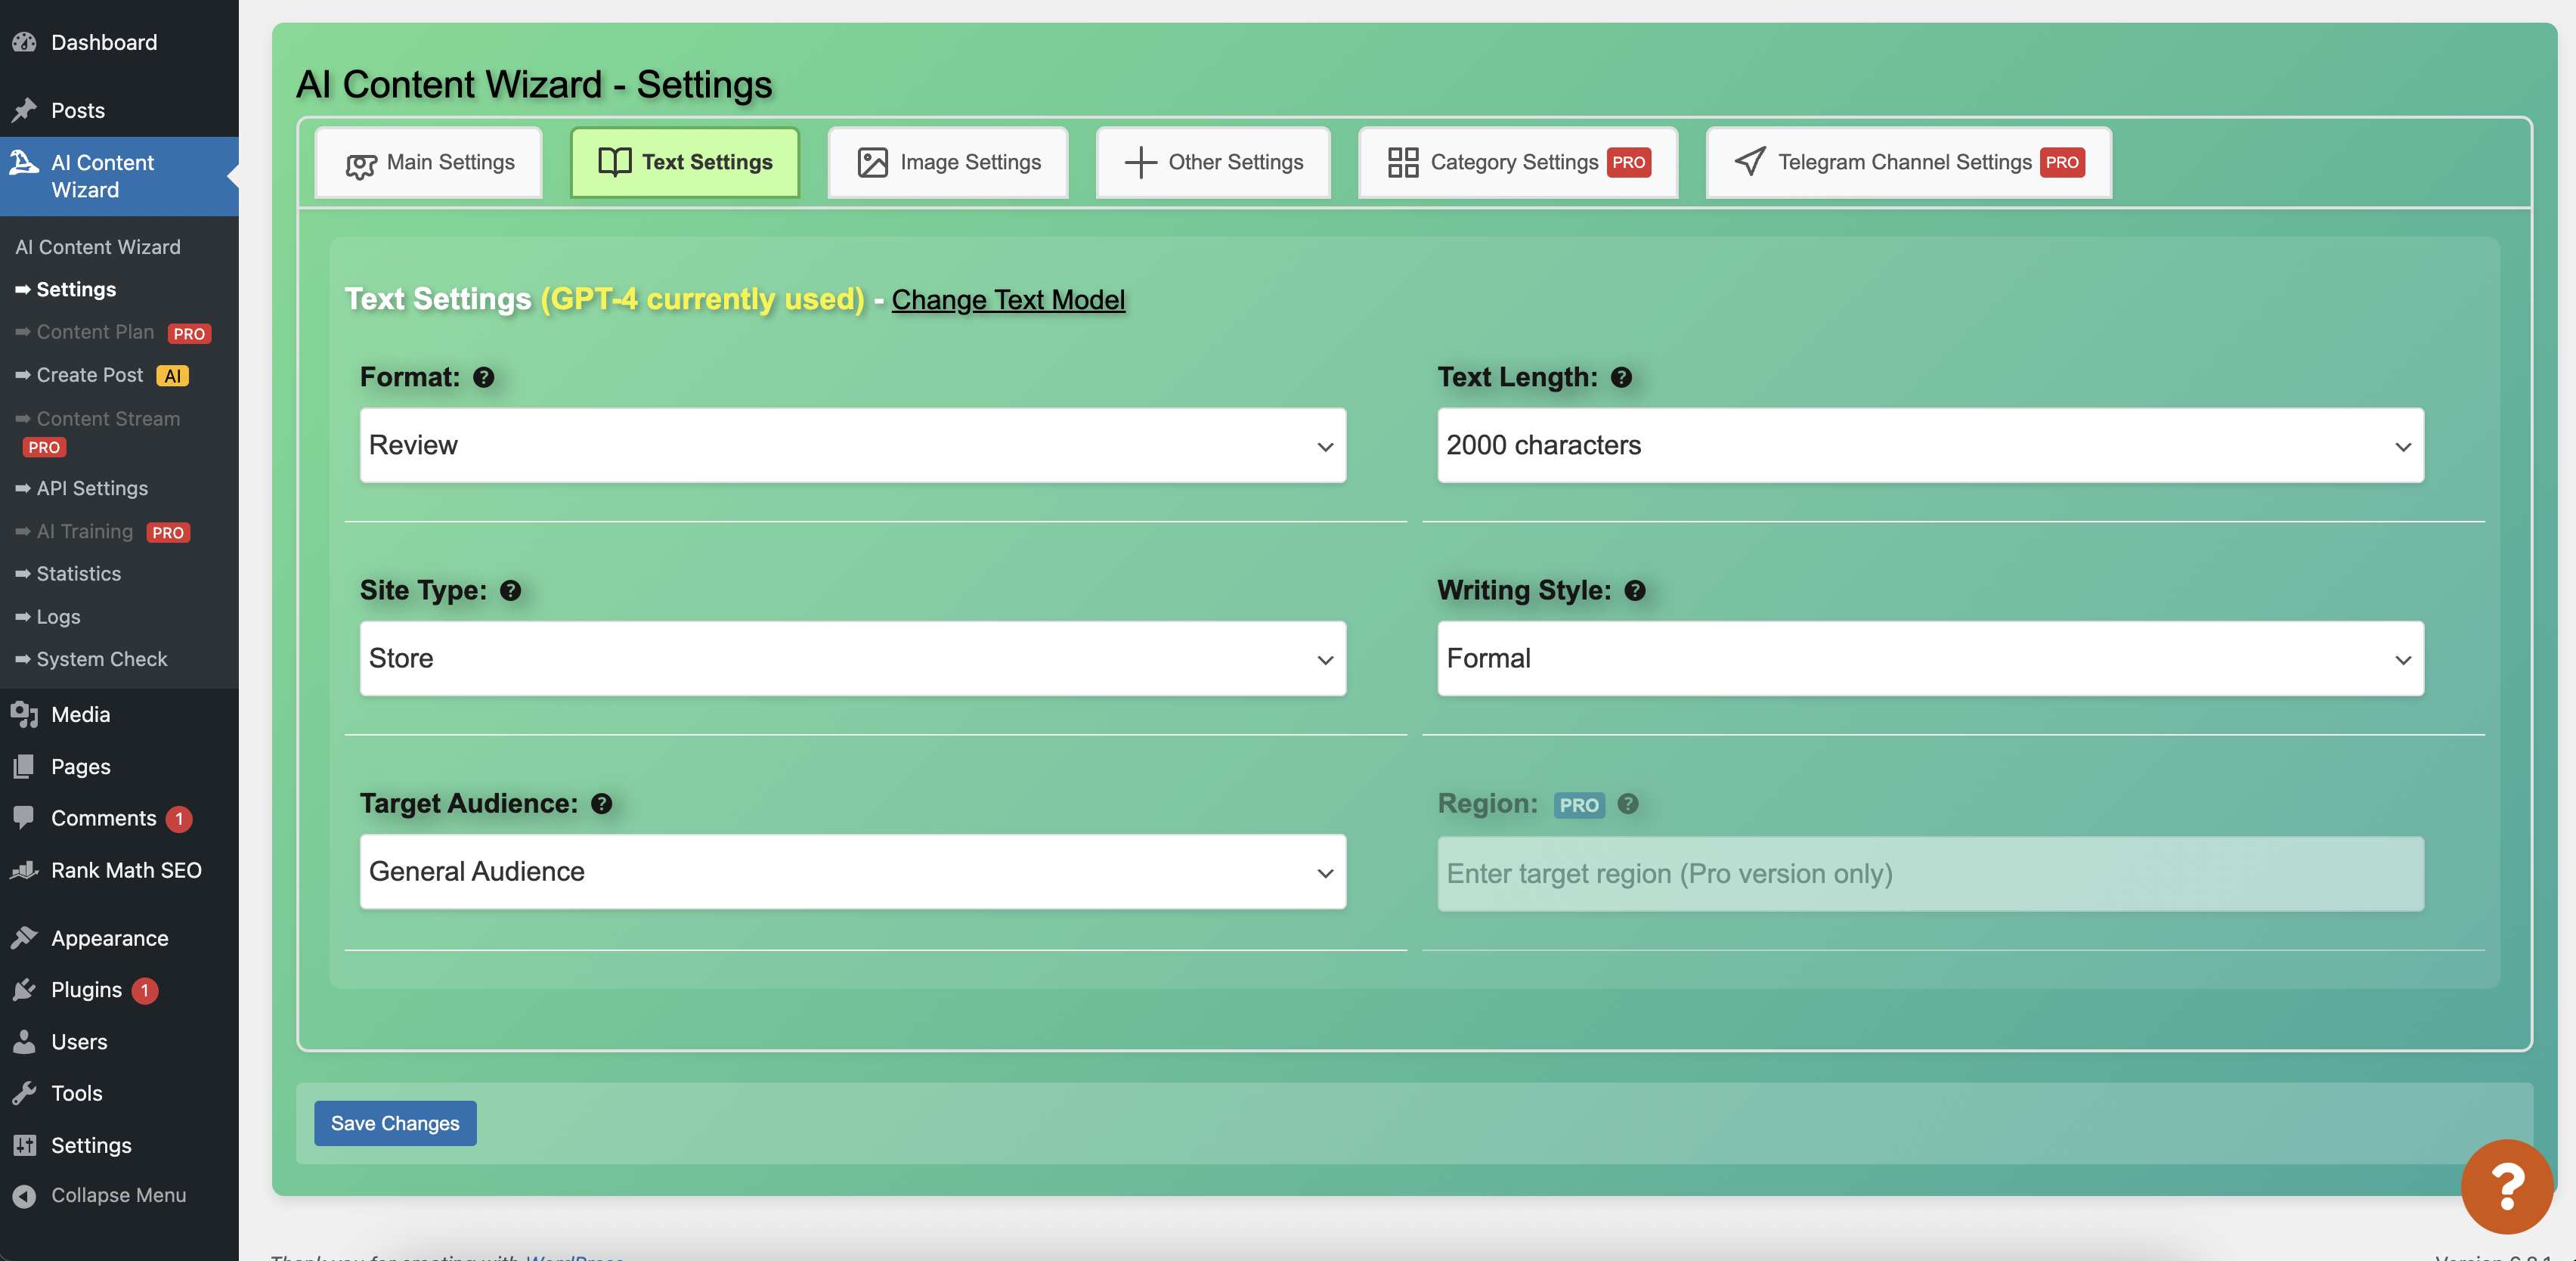Click the Save Changes button
Viewport: 2576px width, 1261px height.
395,1123
